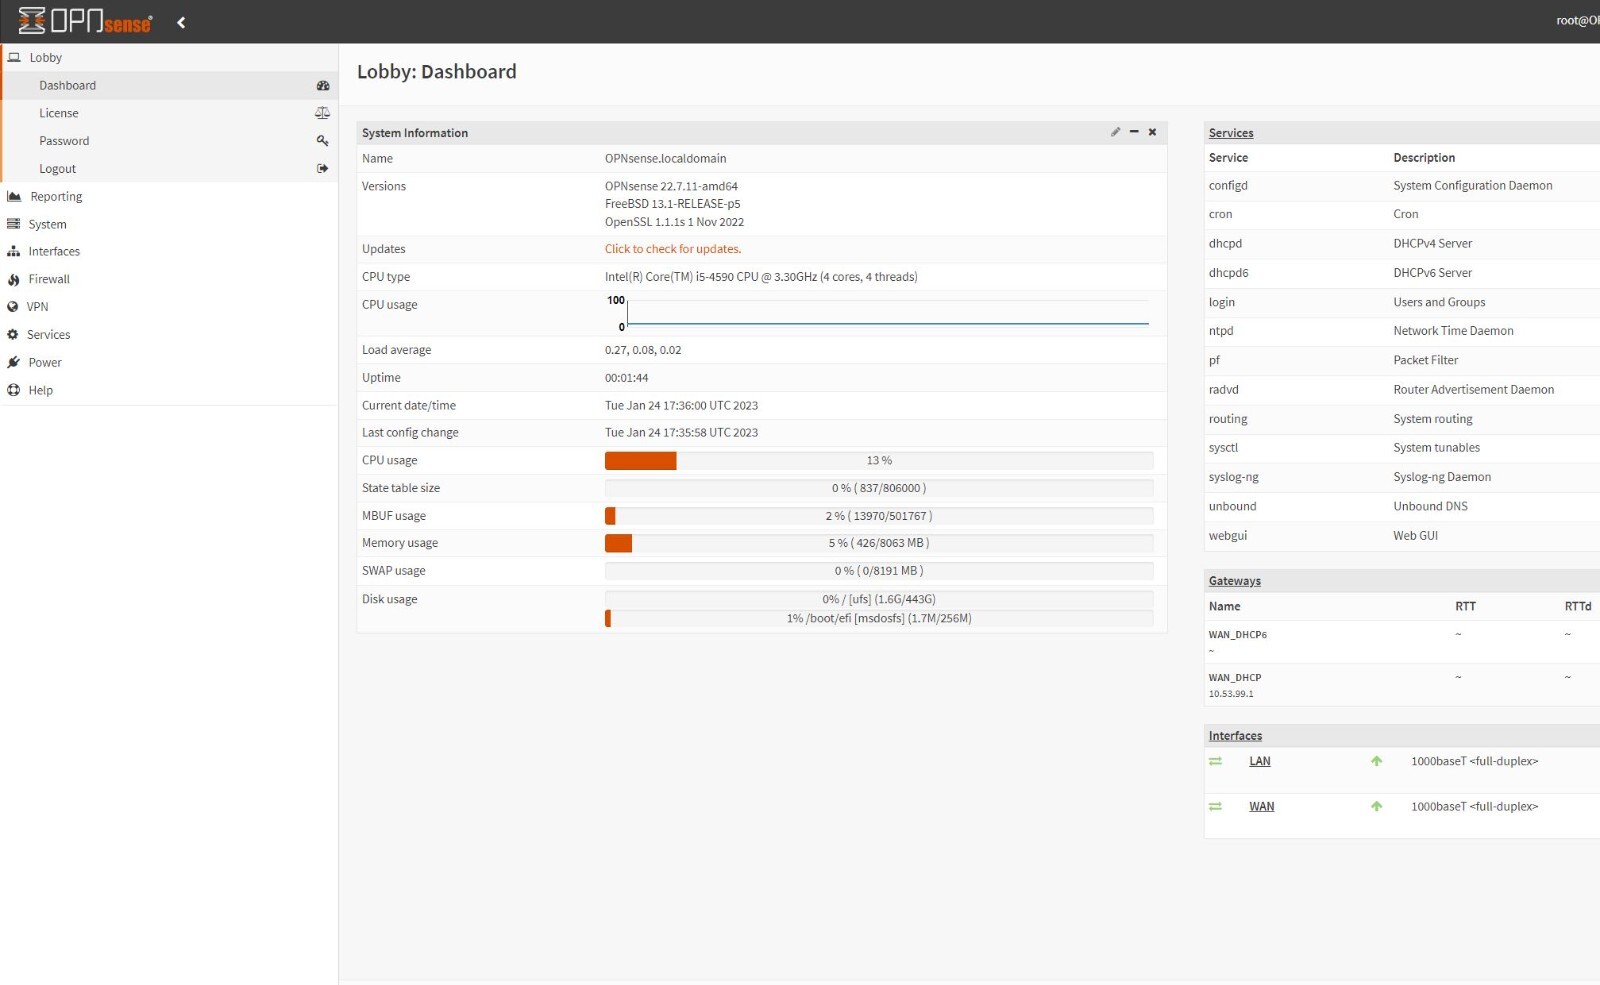Image resolution: width=1600 pixels, height=985 pixels.
Task: Open the LAN interface link
Action: 1259,762
